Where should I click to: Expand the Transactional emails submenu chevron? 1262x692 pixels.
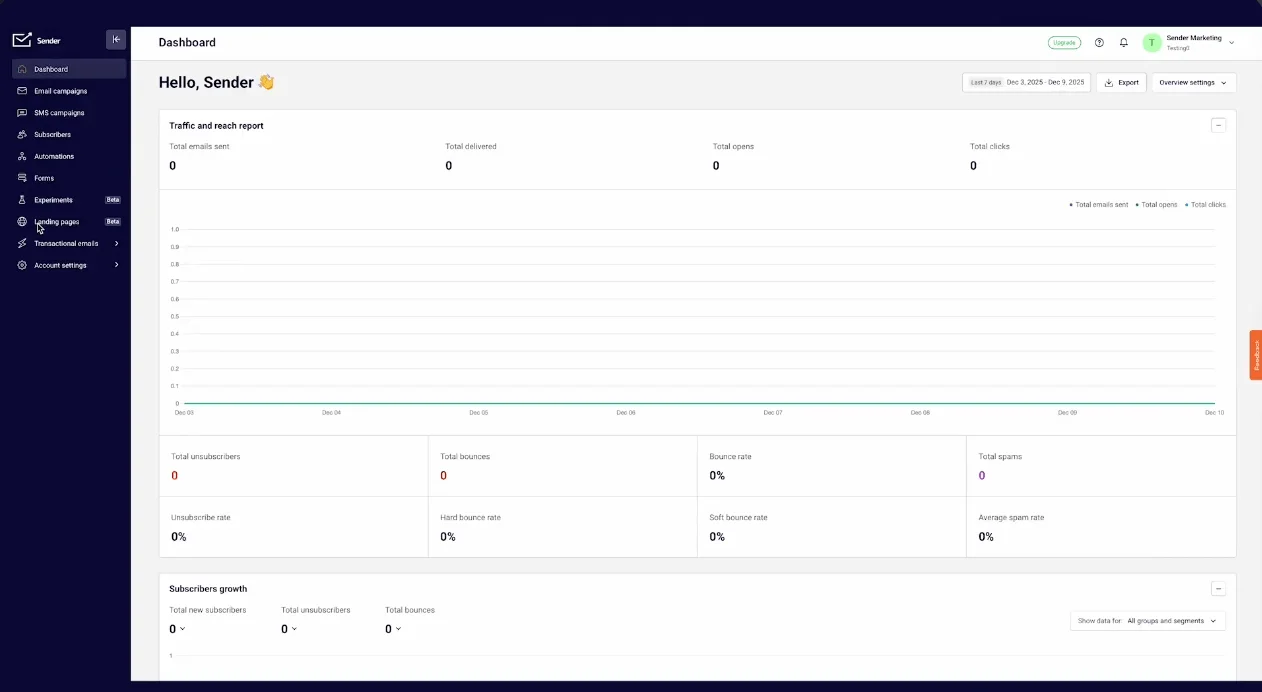pos(116,243)
